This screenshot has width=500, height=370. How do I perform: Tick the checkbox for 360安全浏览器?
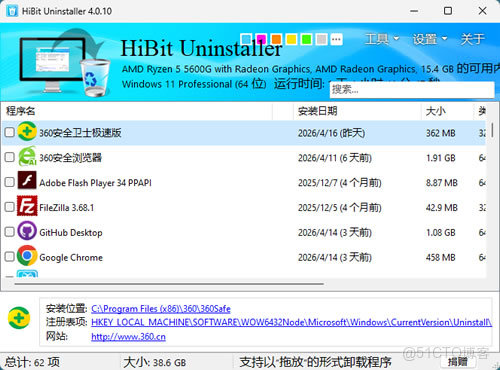click(x=9, y=157)
